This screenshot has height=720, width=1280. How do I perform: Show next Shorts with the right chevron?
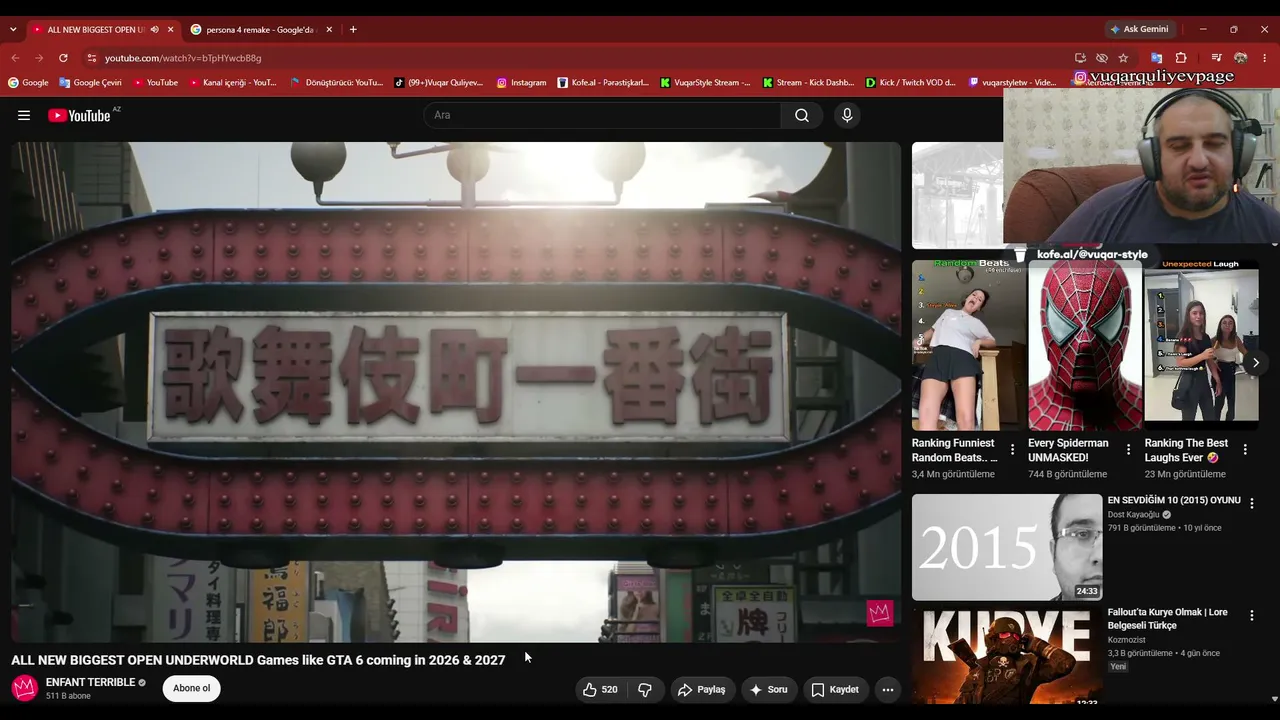tap(1256, 362)
